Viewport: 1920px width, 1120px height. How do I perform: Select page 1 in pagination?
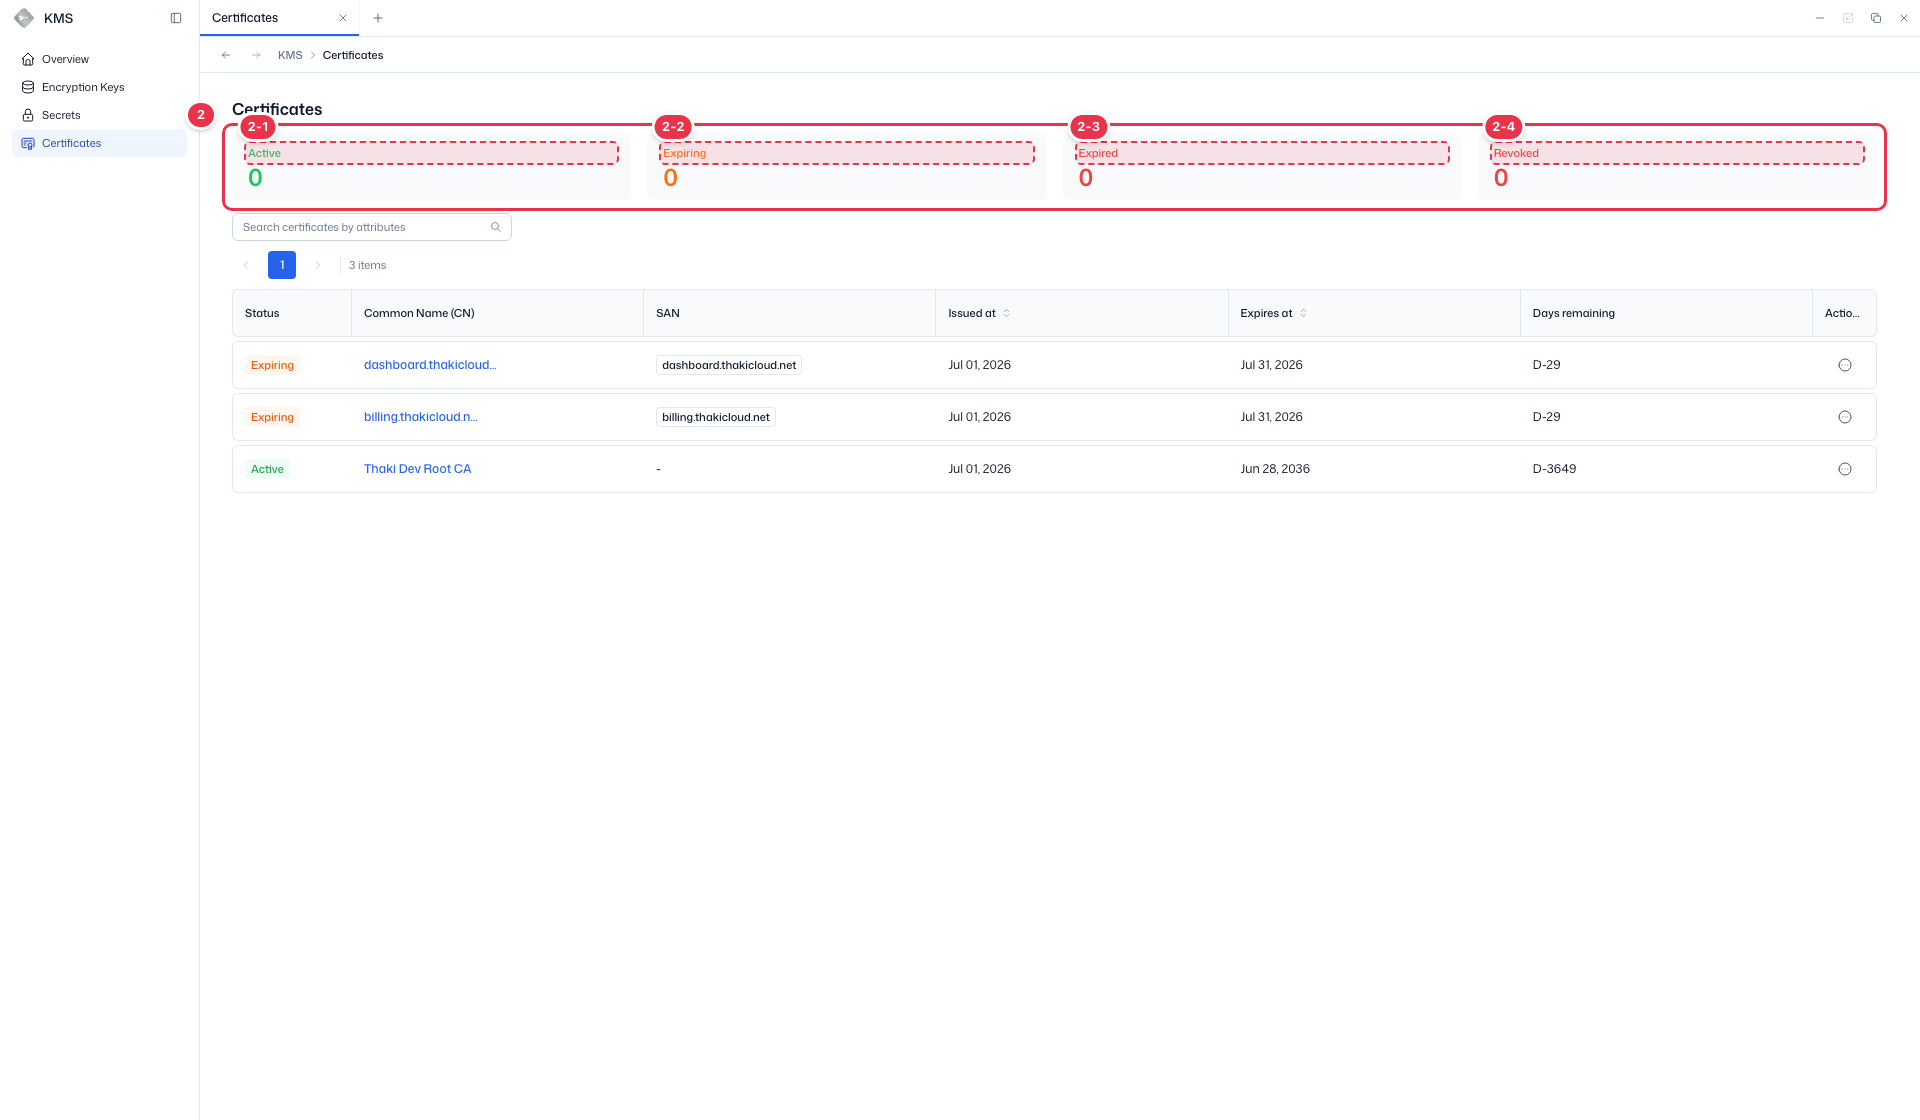point(282,265)
